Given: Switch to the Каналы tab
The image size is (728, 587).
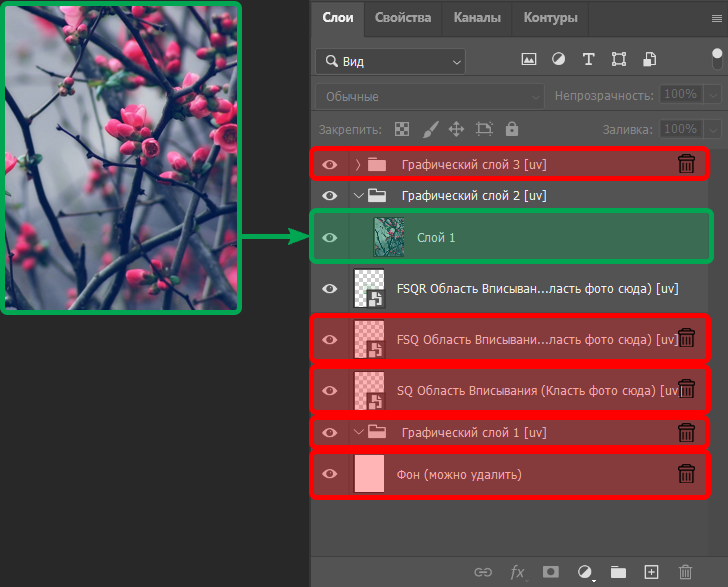Looking at the screenshot, I should pos(477,18).
